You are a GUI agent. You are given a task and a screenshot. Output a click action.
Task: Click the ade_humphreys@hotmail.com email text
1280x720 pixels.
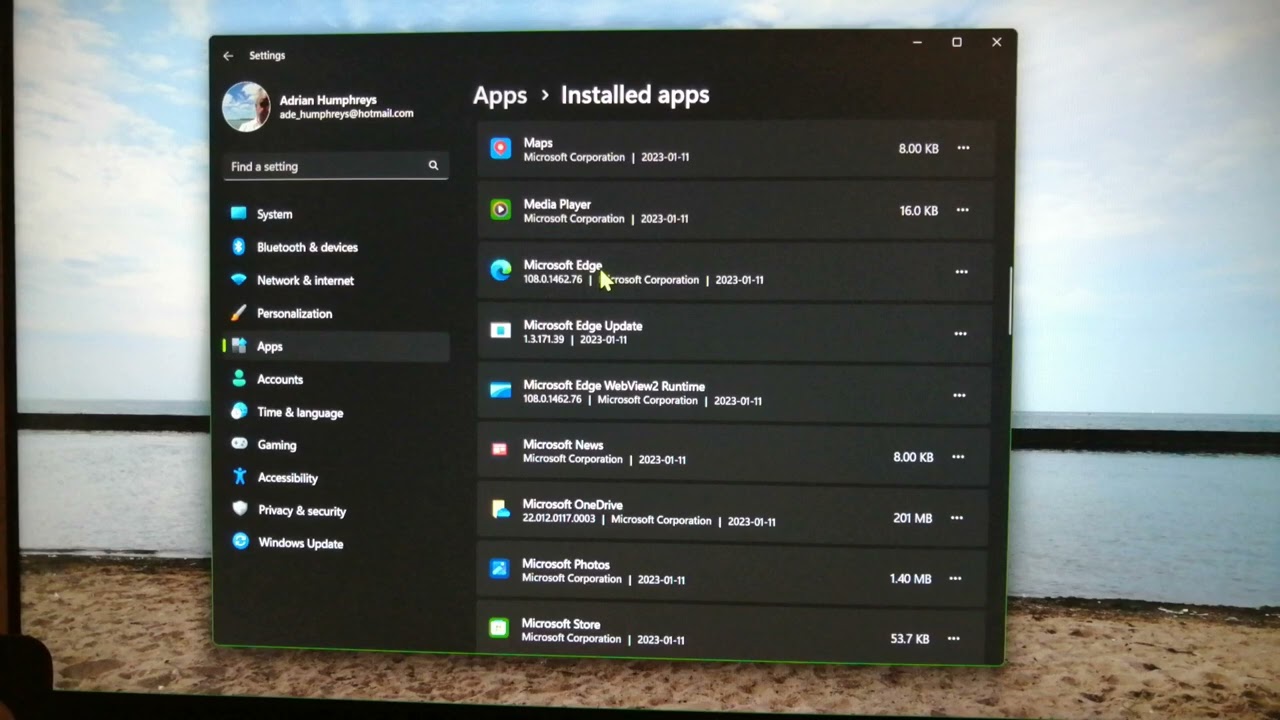346,114
